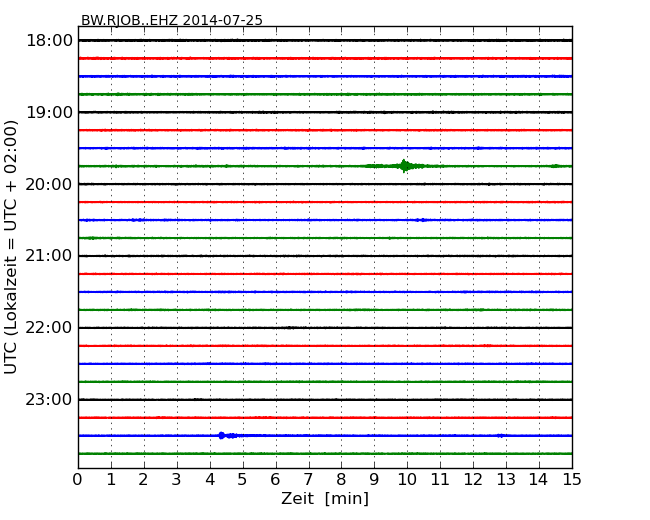Click the x-axis tick label 3
This screenshot has height=520, width=650.
(176, 480)
